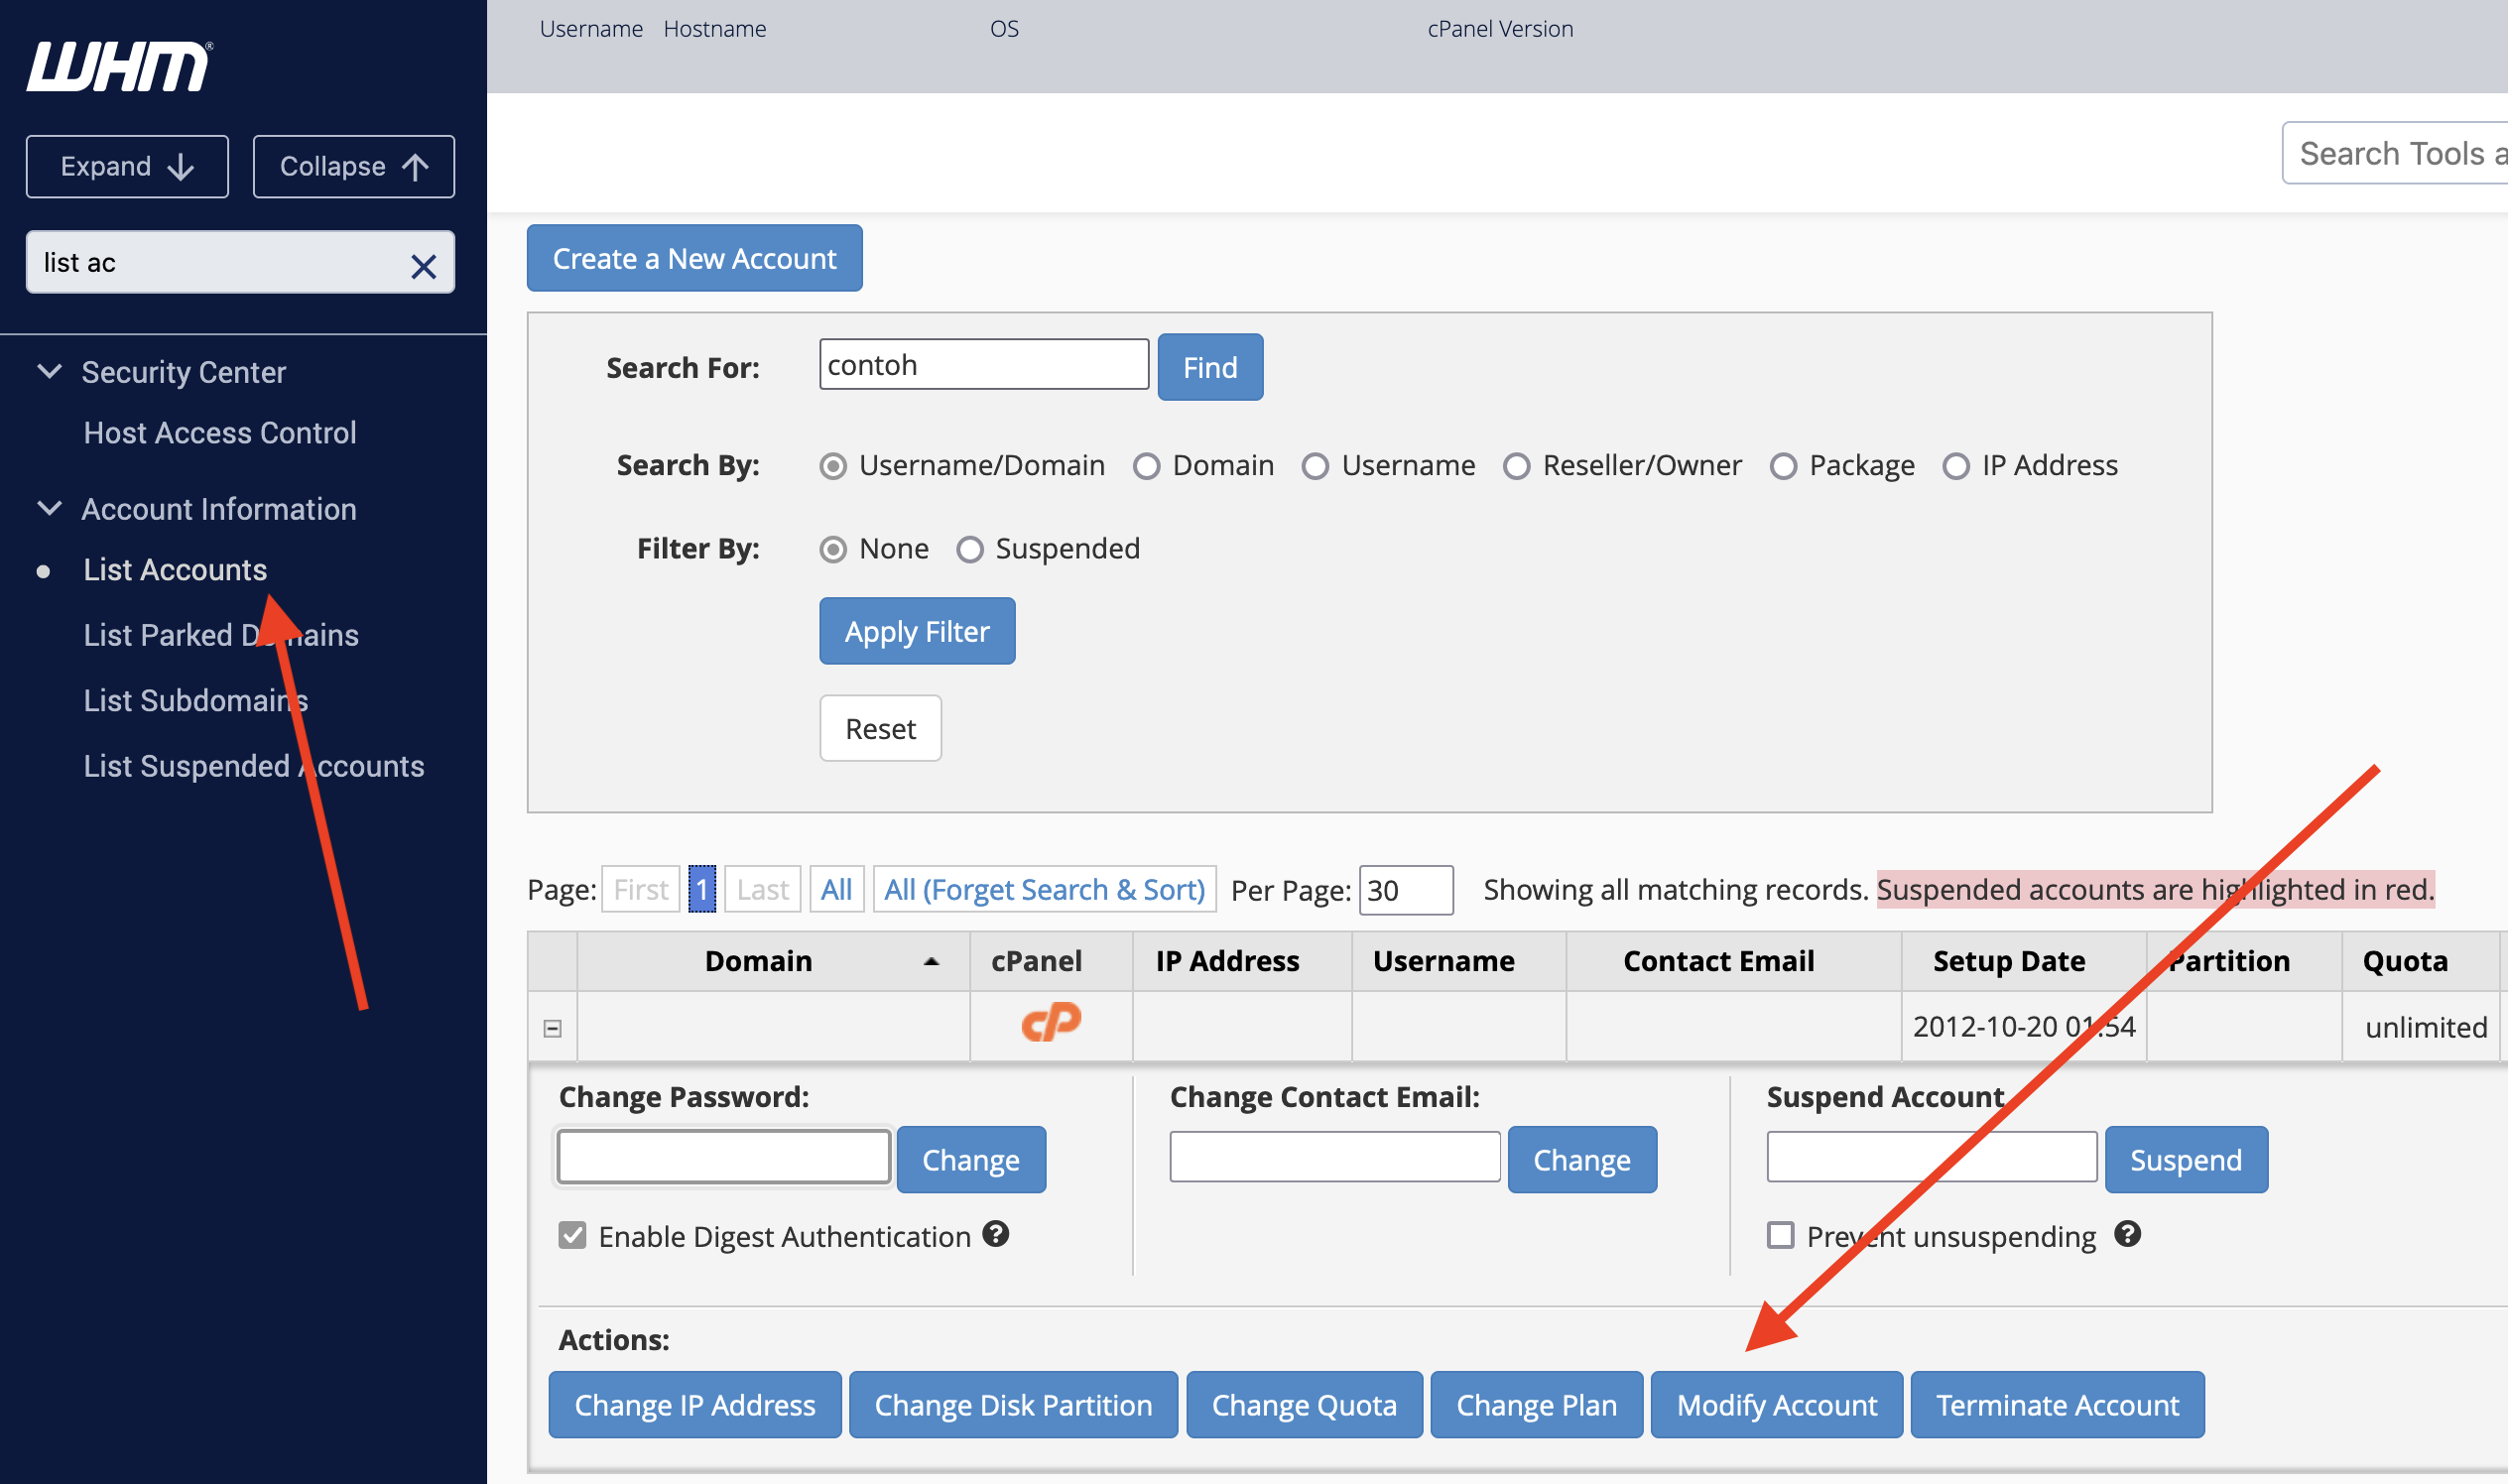Collapse the account row minus icon

pos(552,1028)
